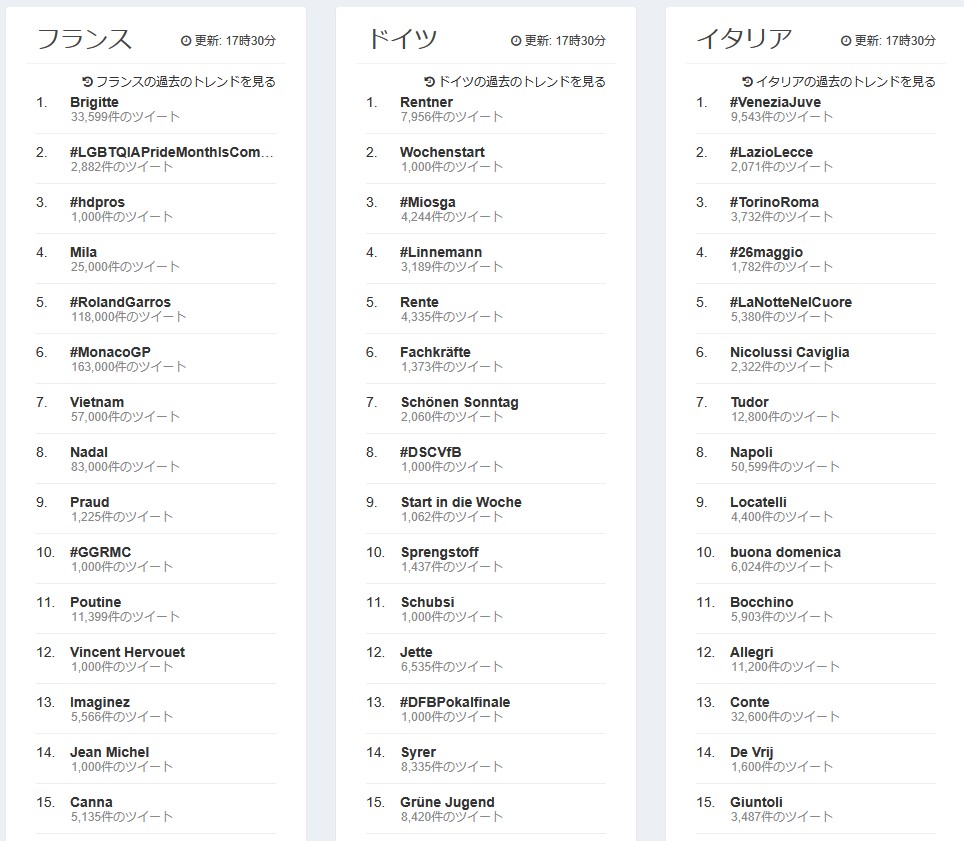Click the history icon beside イタリアの過去のトレンドを見る
Screen dimensions: 964x841
click(x=748, y=82)
